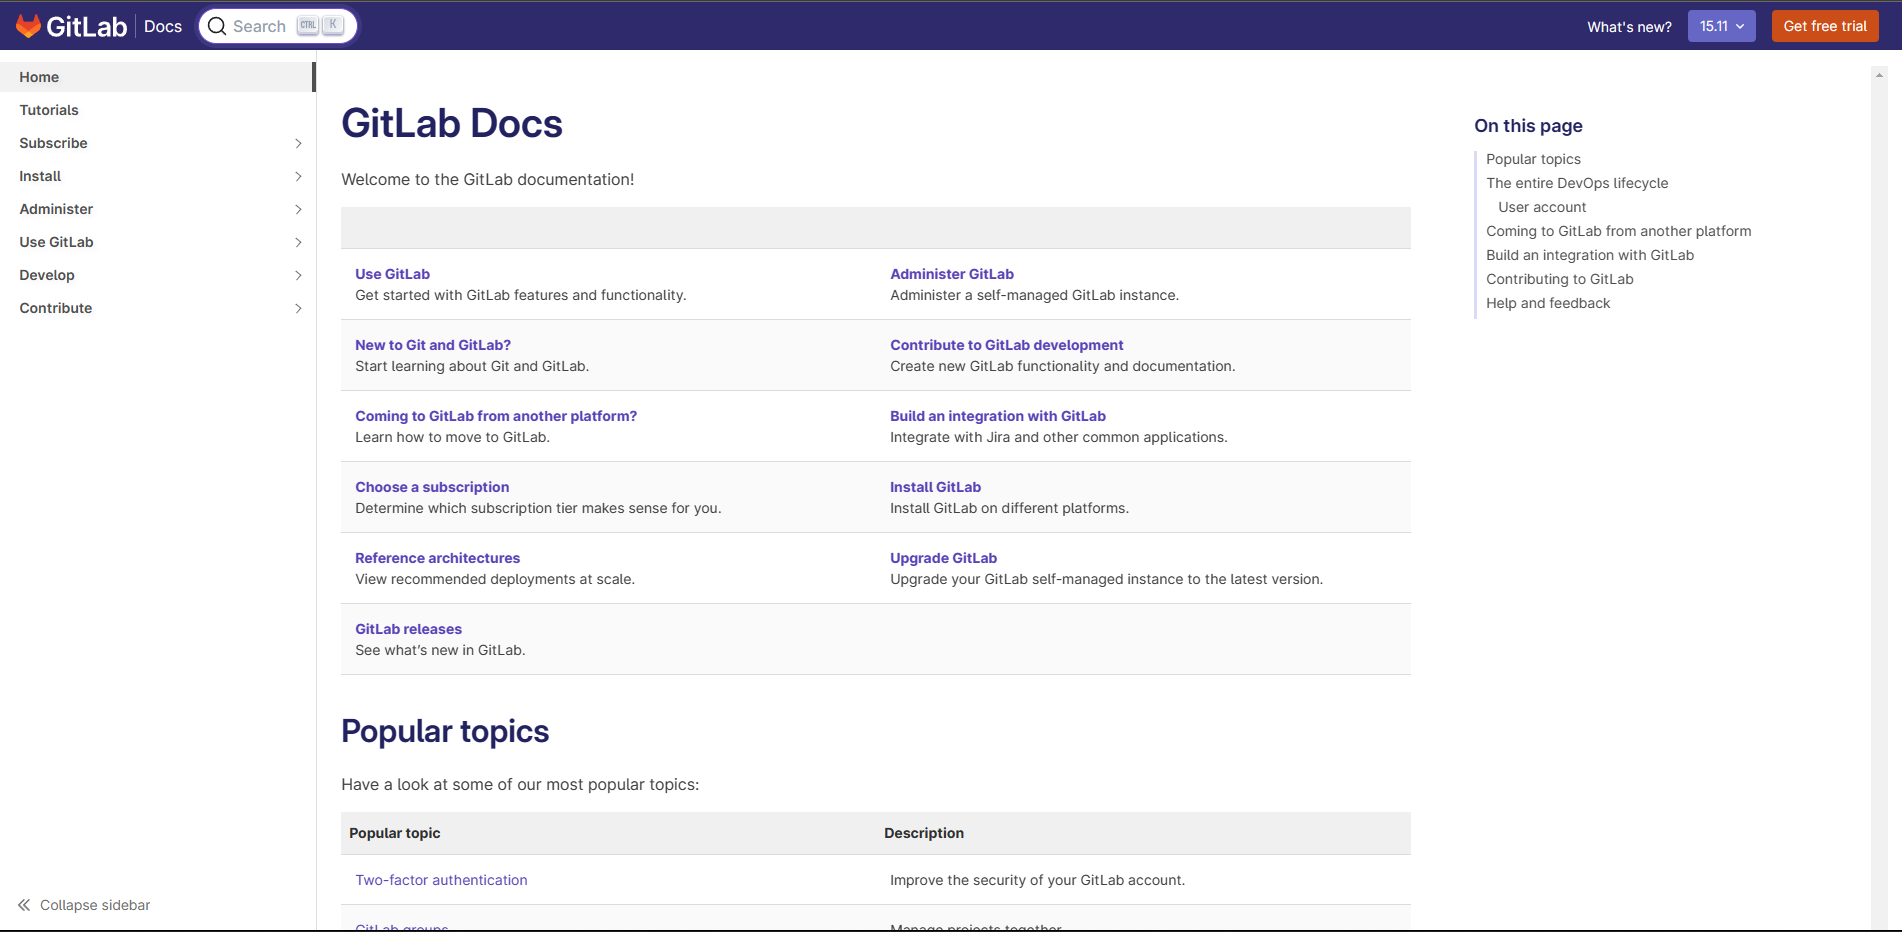Open the Reference architectures link

click(438, 558)
